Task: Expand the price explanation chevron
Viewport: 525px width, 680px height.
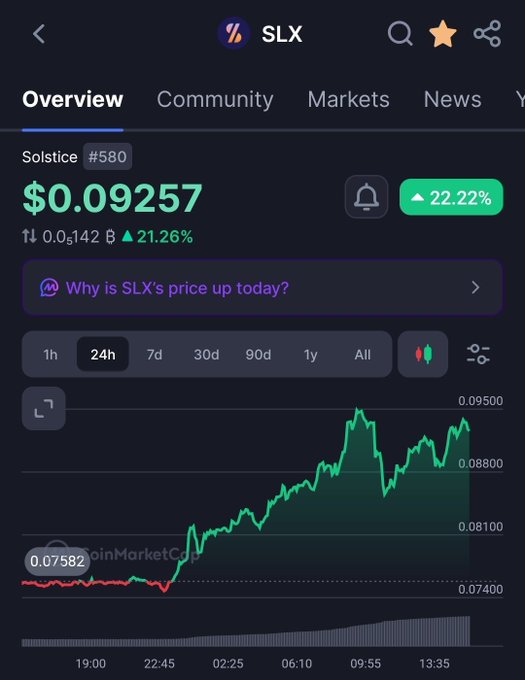Action: 476,288
